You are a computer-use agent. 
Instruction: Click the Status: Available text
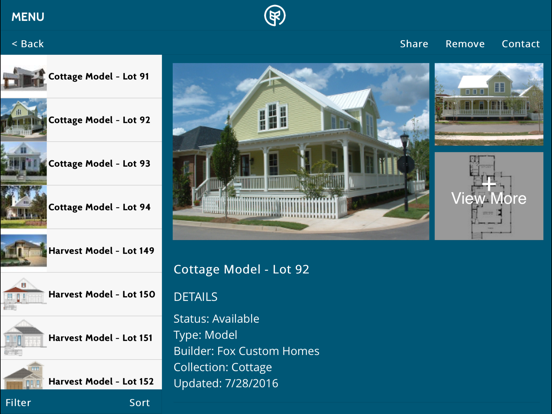tap(216, 319)
